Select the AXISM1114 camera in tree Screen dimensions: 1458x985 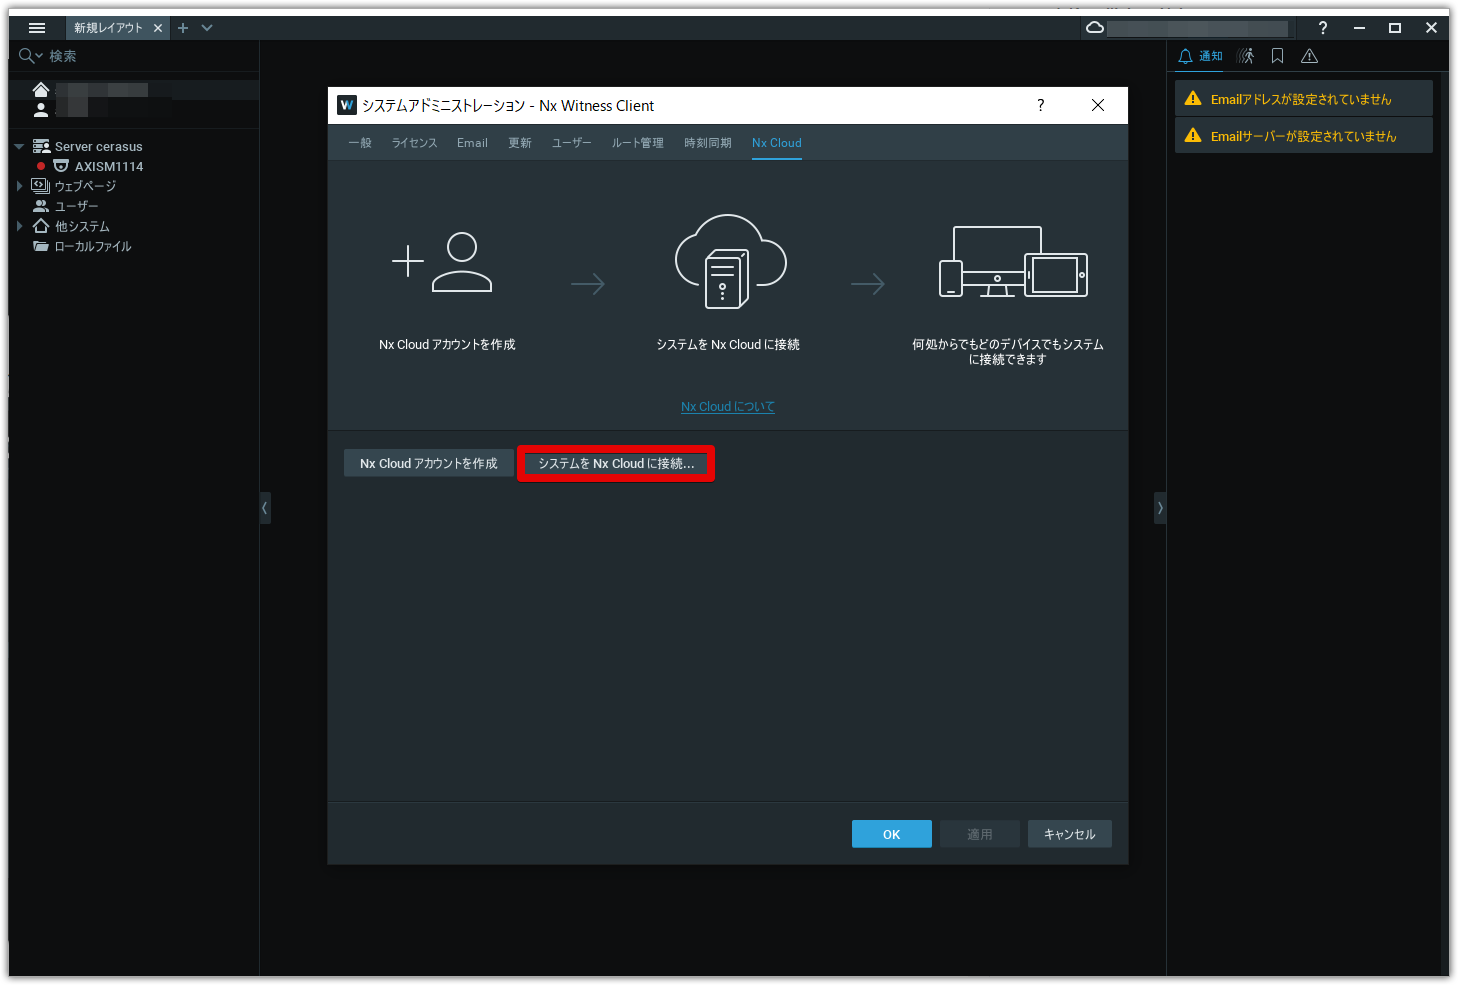point(108,166)
